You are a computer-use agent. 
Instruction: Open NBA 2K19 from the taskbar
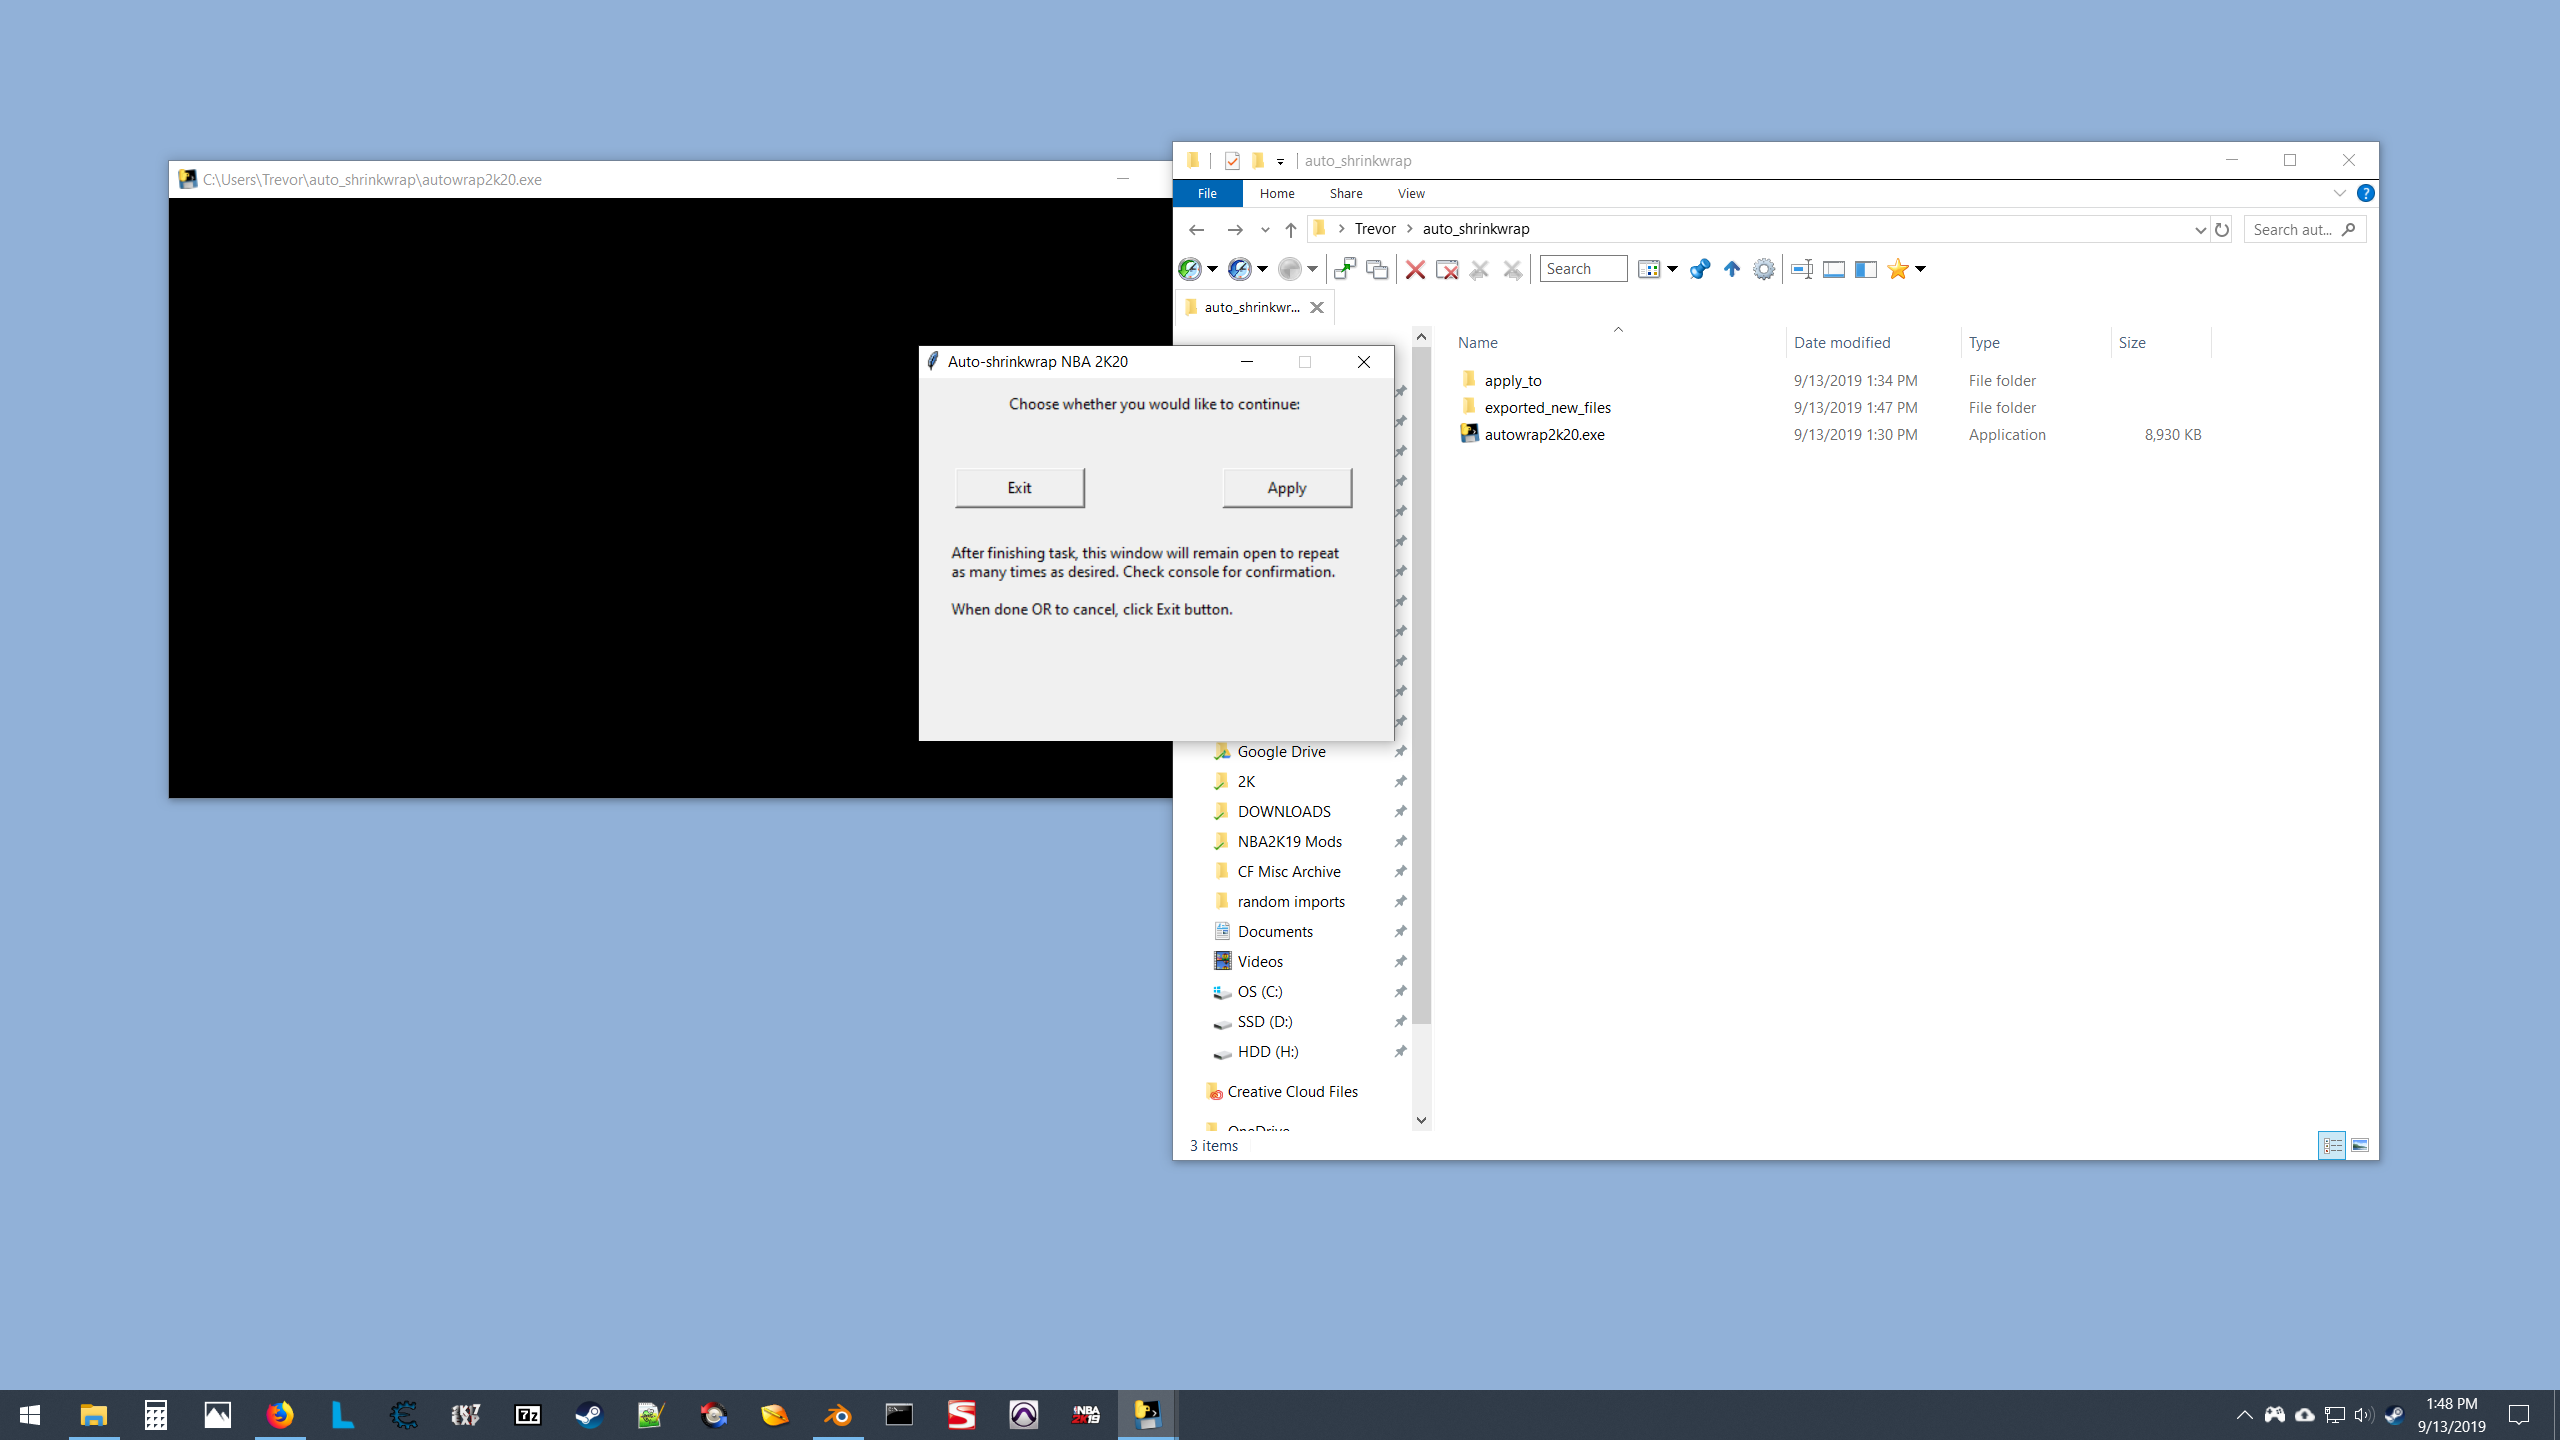coord(1085,1415)
